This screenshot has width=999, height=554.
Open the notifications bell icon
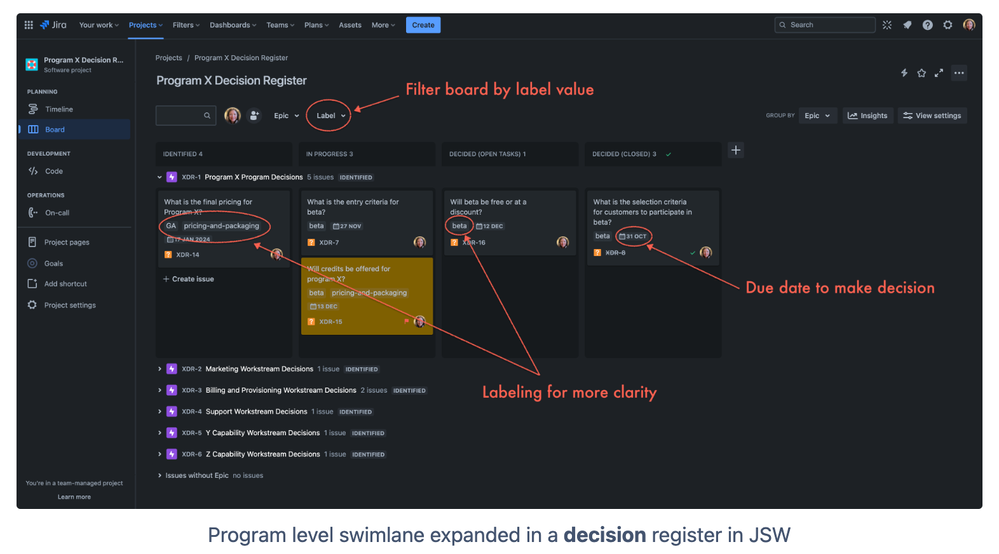[907, 25]
